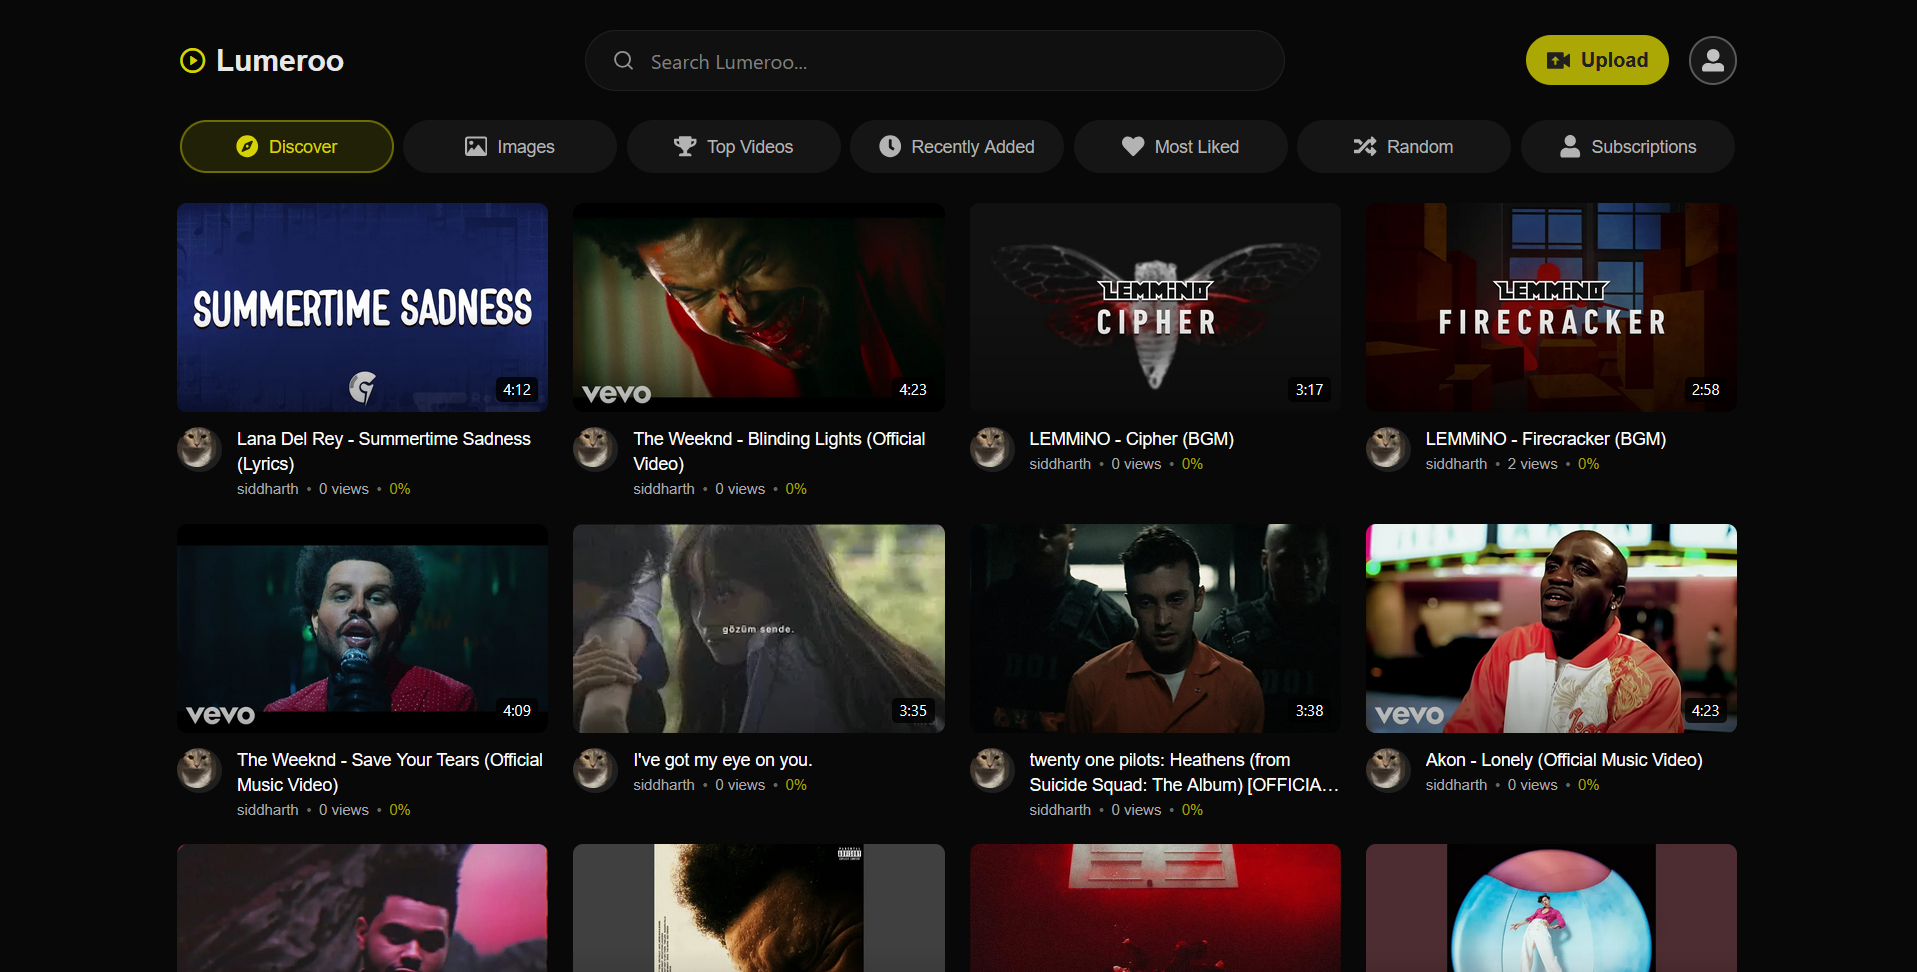The width and height of the screenshot is (1917, 972).
Task: Switch to the Images tab
Action: pyautogui.click(x=510, y=147)
